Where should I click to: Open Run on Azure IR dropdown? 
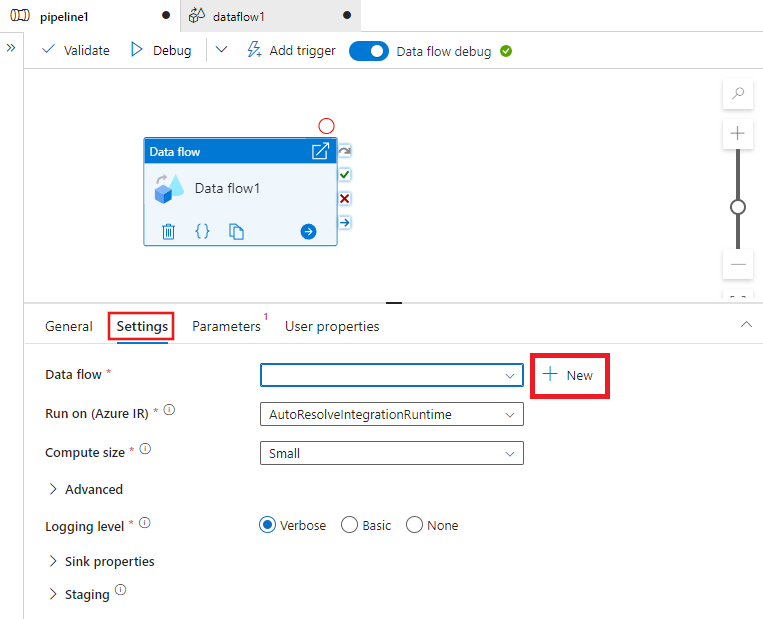click(392, 414)
